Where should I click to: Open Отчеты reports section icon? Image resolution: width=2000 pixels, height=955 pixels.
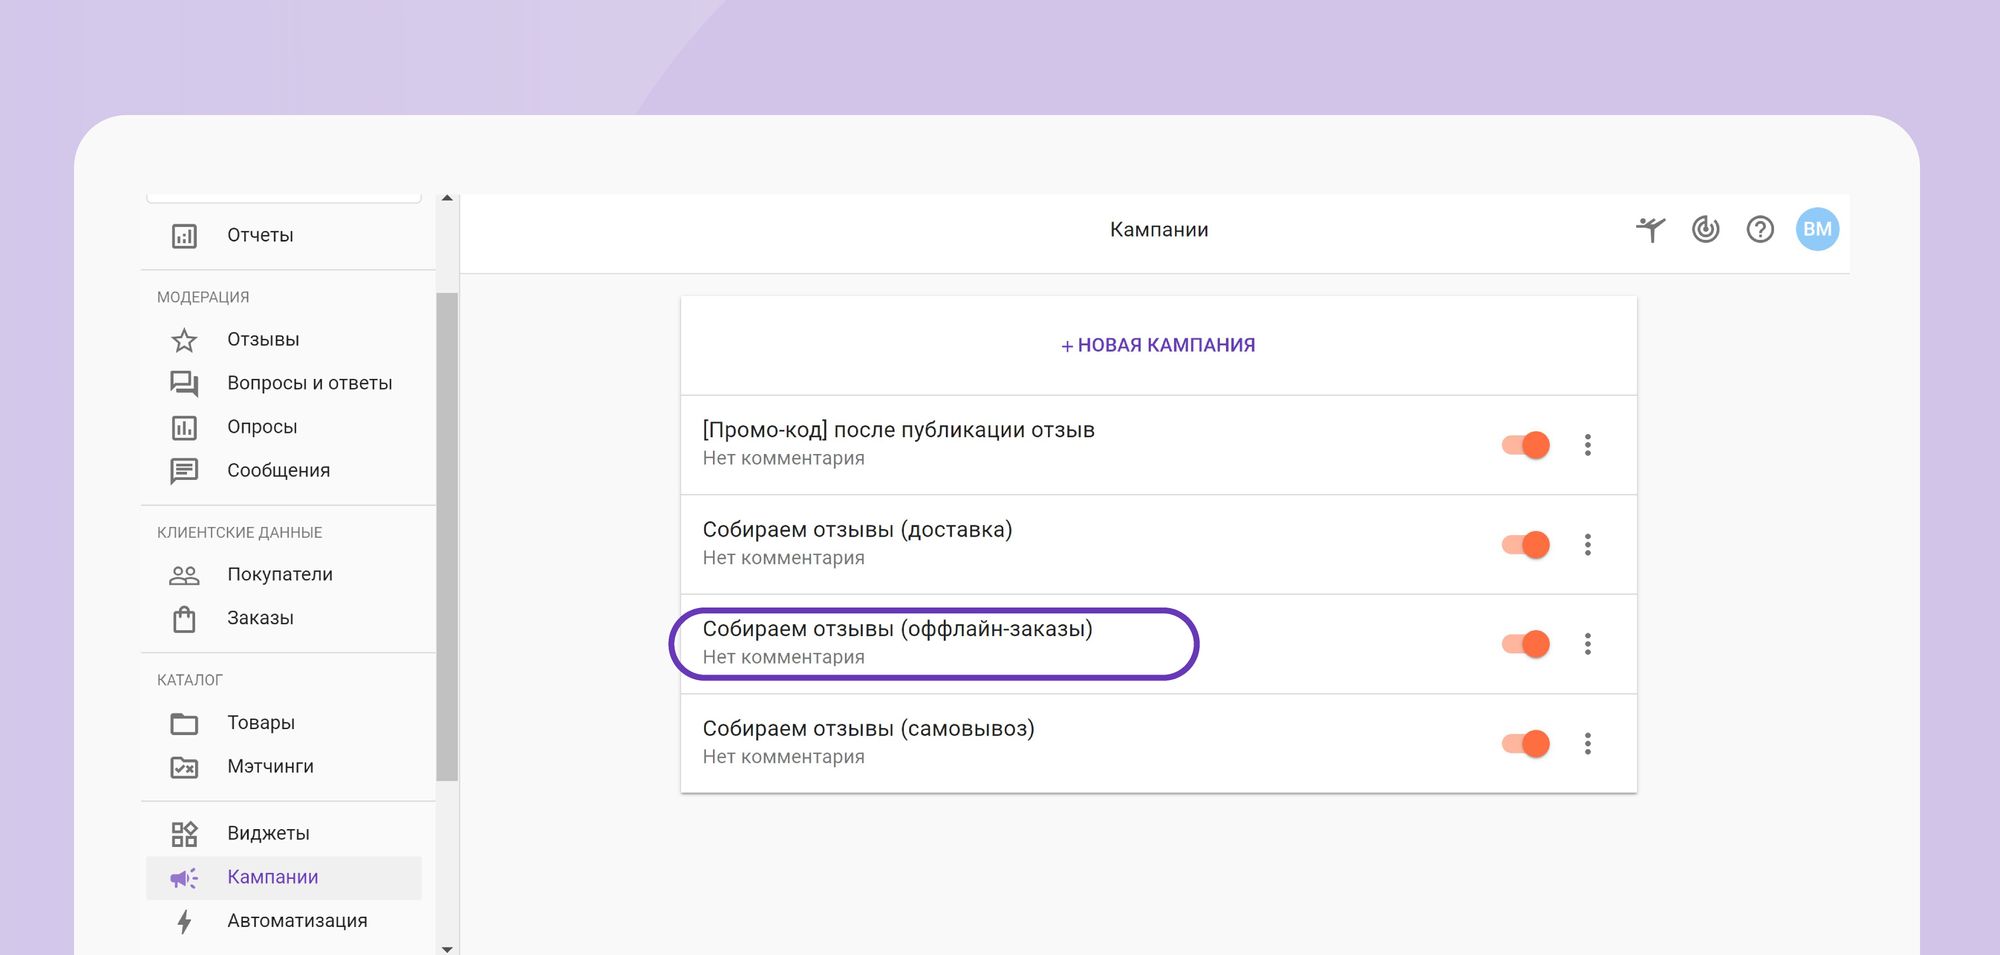pos(184,236)
